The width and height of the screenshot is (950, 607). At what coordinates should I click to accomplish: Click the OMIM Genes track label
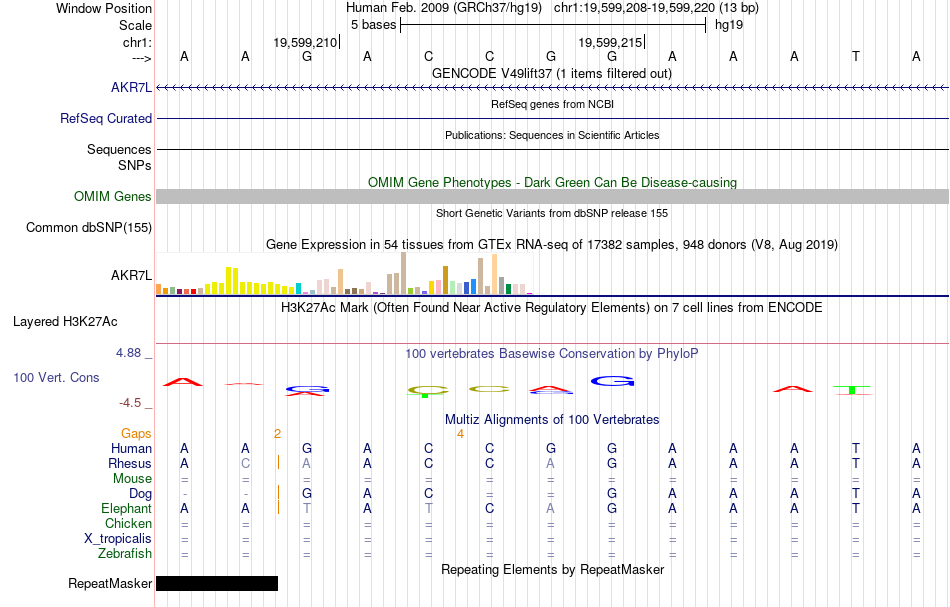tap(112, 196)
